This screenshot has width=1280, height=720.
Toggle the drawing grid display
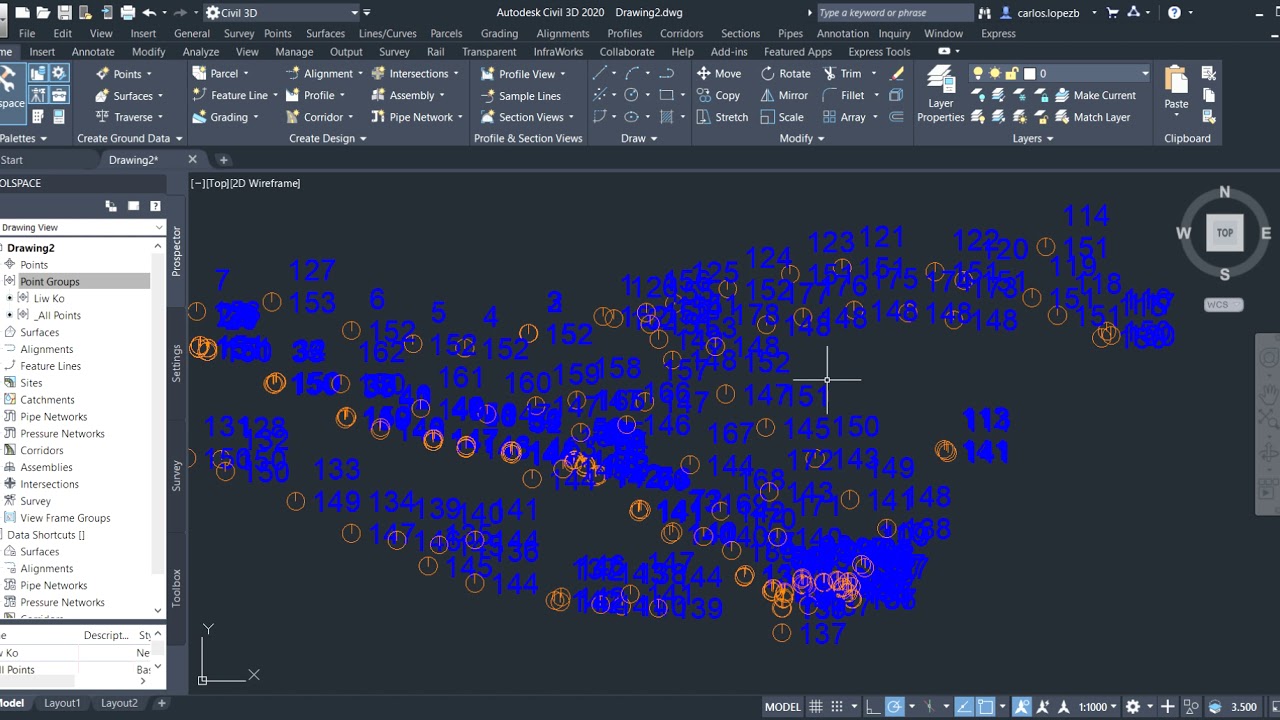click(816, 706)
